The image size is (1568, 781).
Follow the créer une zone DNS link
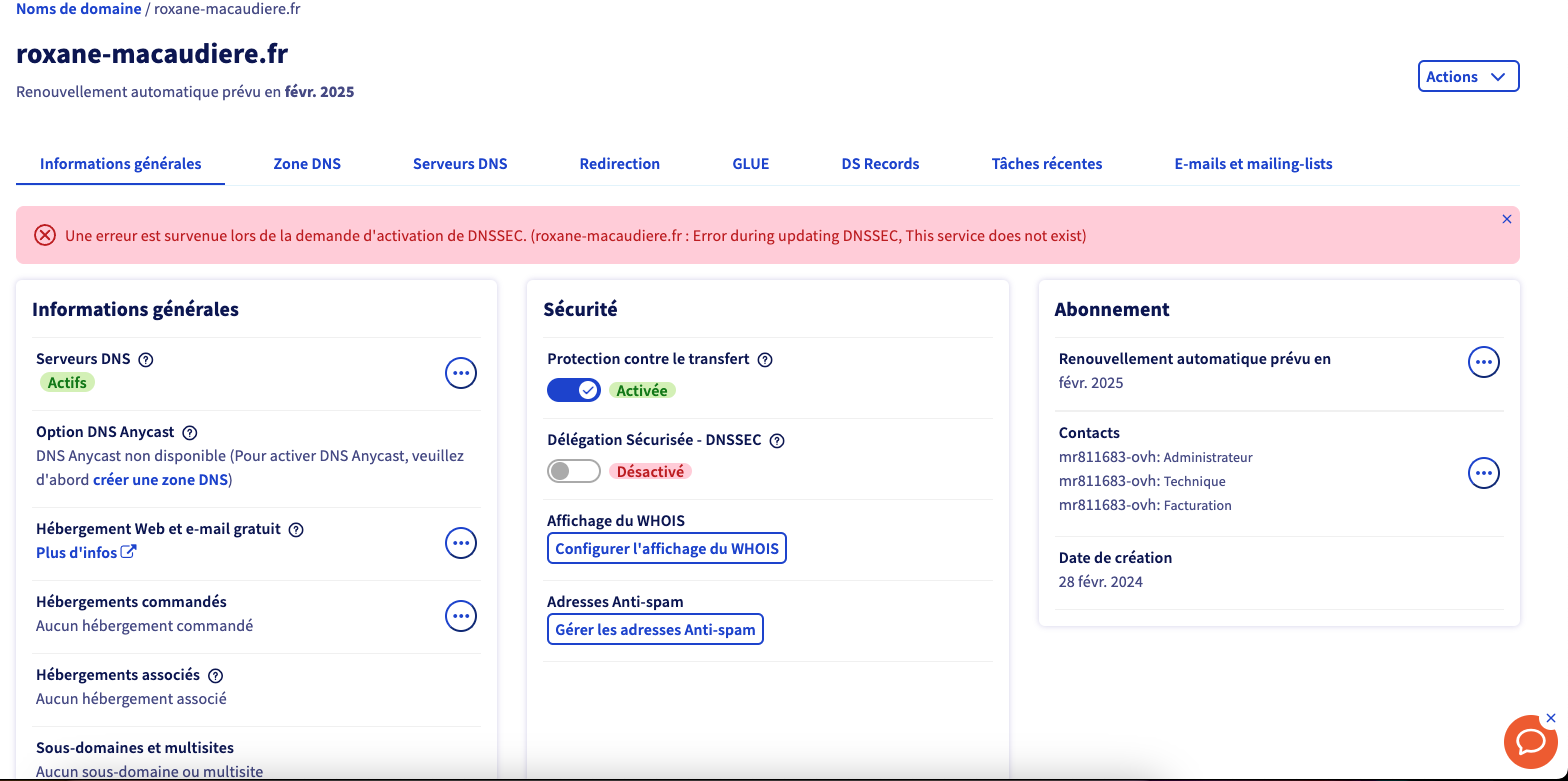[160, 480]
